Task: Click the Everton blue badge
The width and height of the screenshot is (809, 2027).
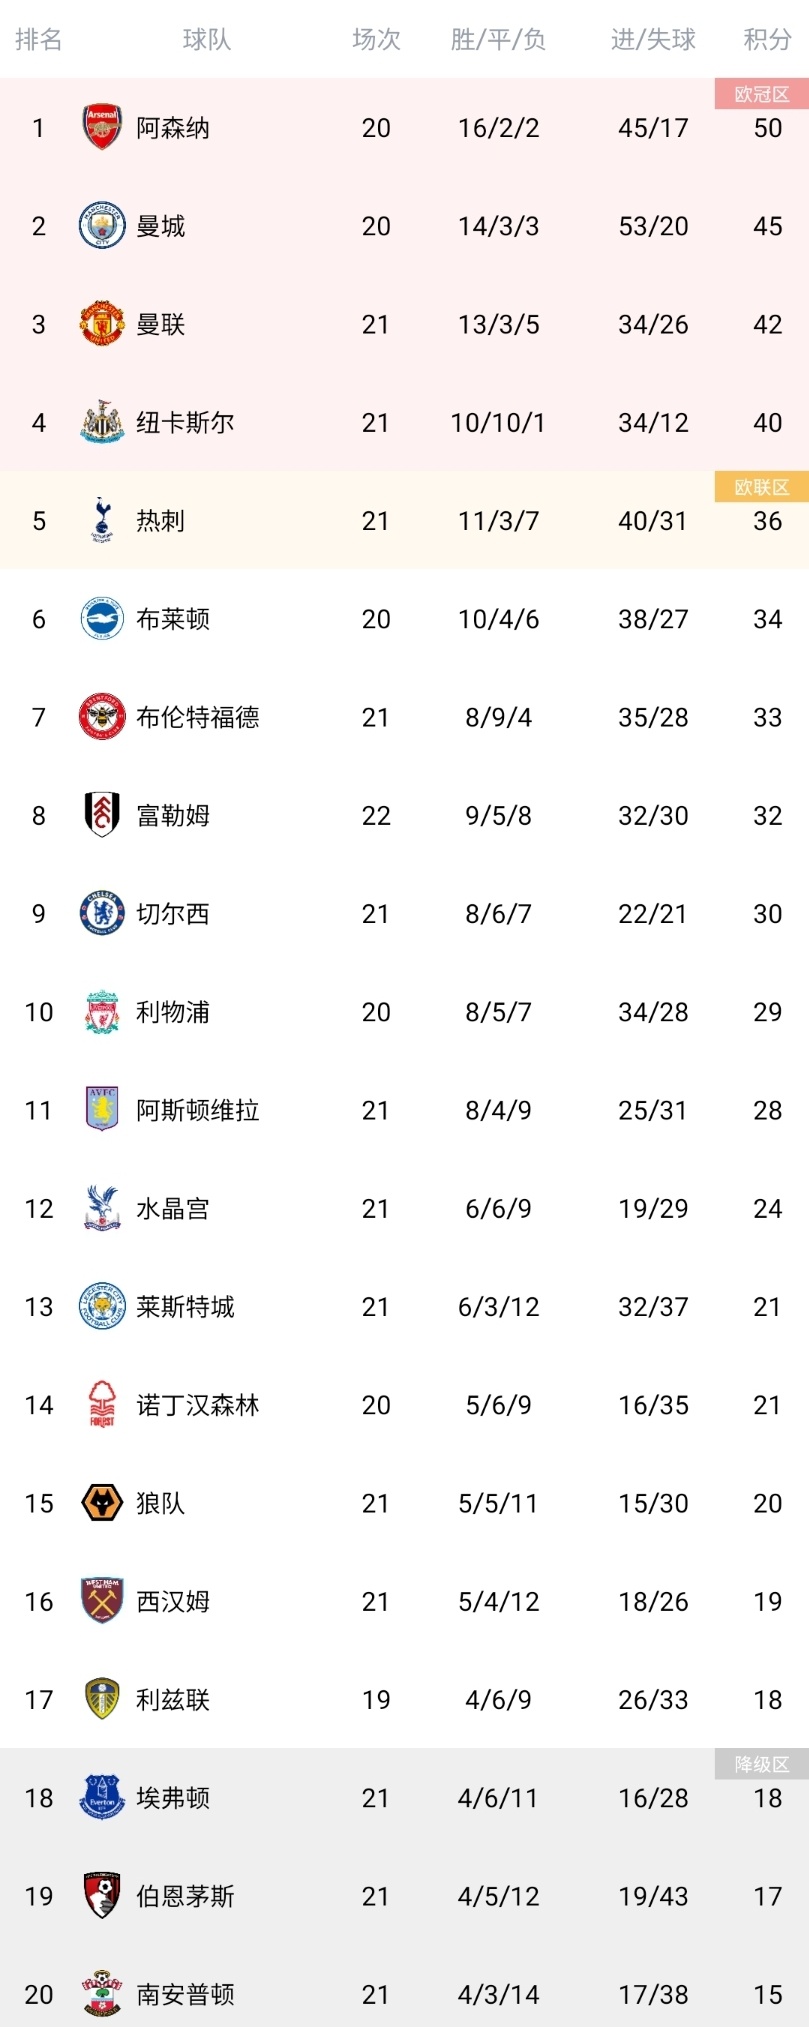Action: click(x=101, y=1797)
